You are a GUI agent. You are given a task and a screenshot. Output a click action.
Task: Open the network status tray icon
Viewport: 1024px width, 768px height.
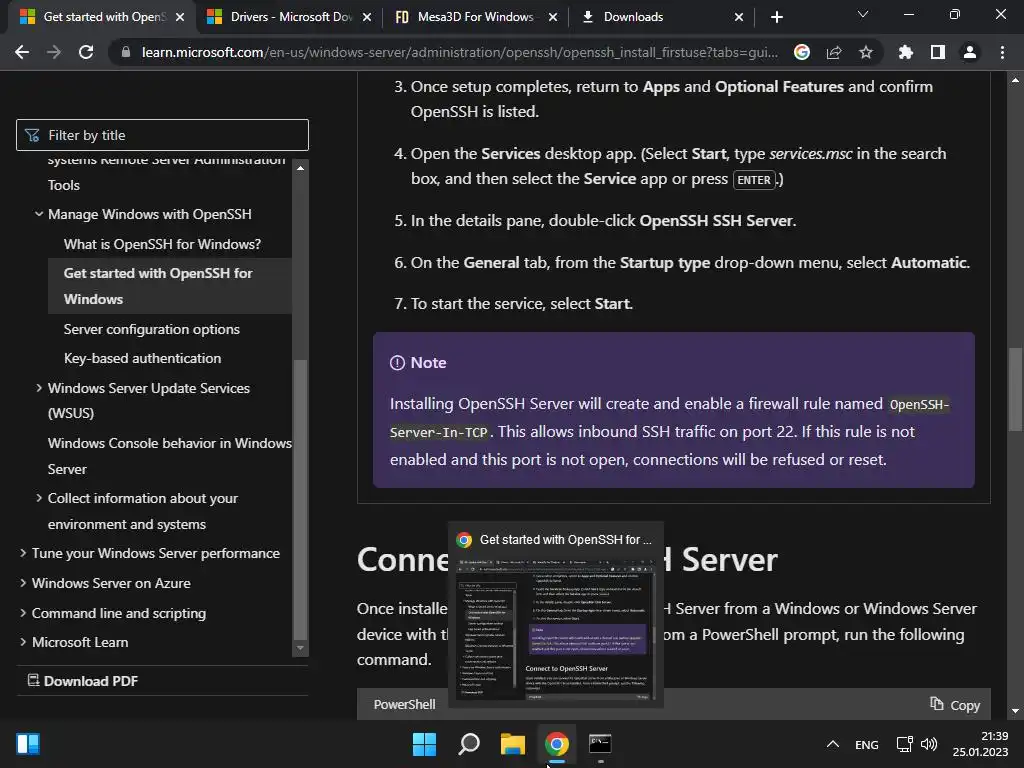[904, 744]
